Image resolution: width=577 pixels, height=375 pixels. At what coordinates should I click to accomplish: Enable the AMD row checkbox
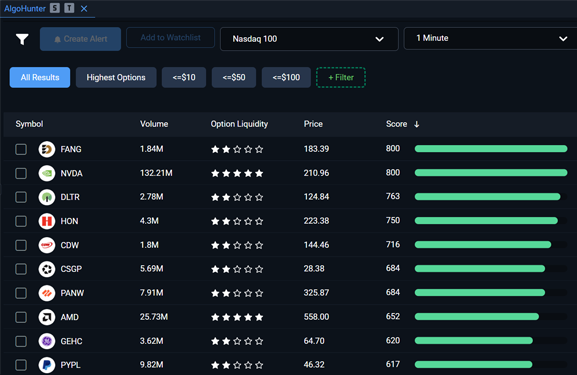(21, 317)
